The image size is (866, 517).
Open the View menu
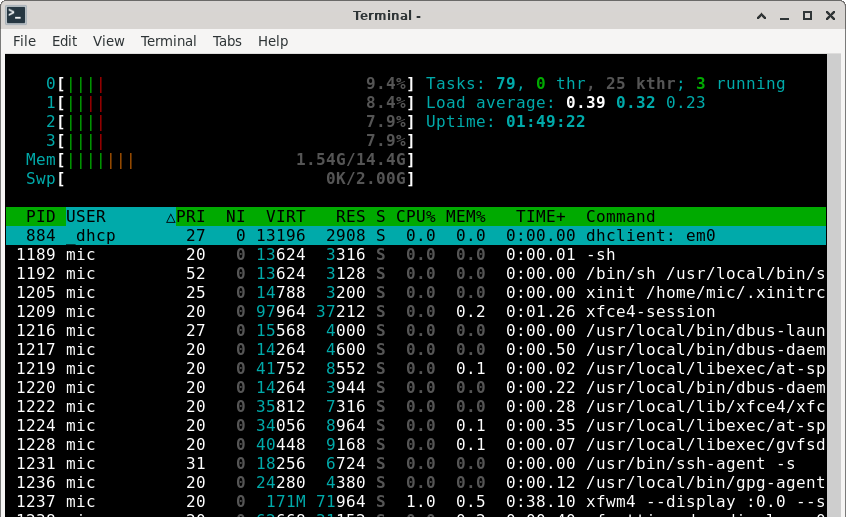[108, 41]
